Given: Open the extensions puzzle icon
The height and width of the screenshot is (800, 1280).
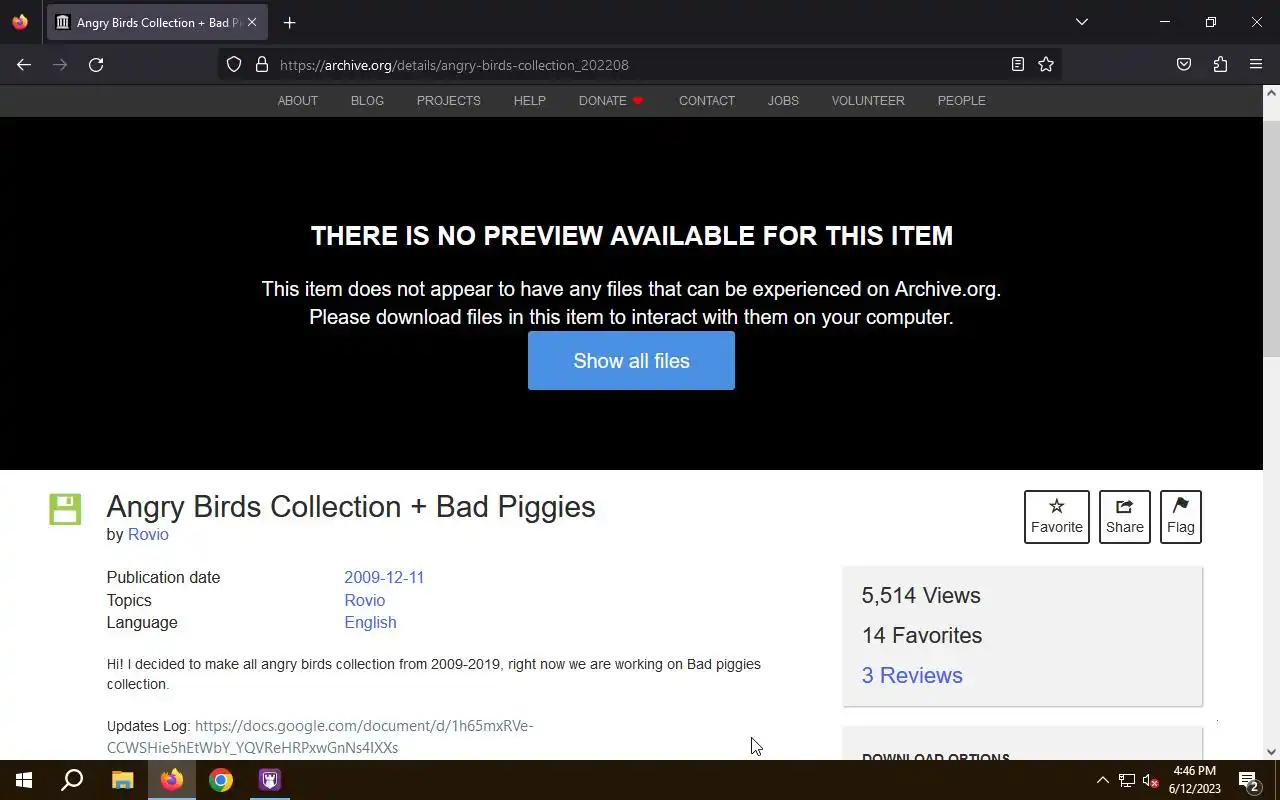Looking at the screenshot, I should tap(1220, 65).
